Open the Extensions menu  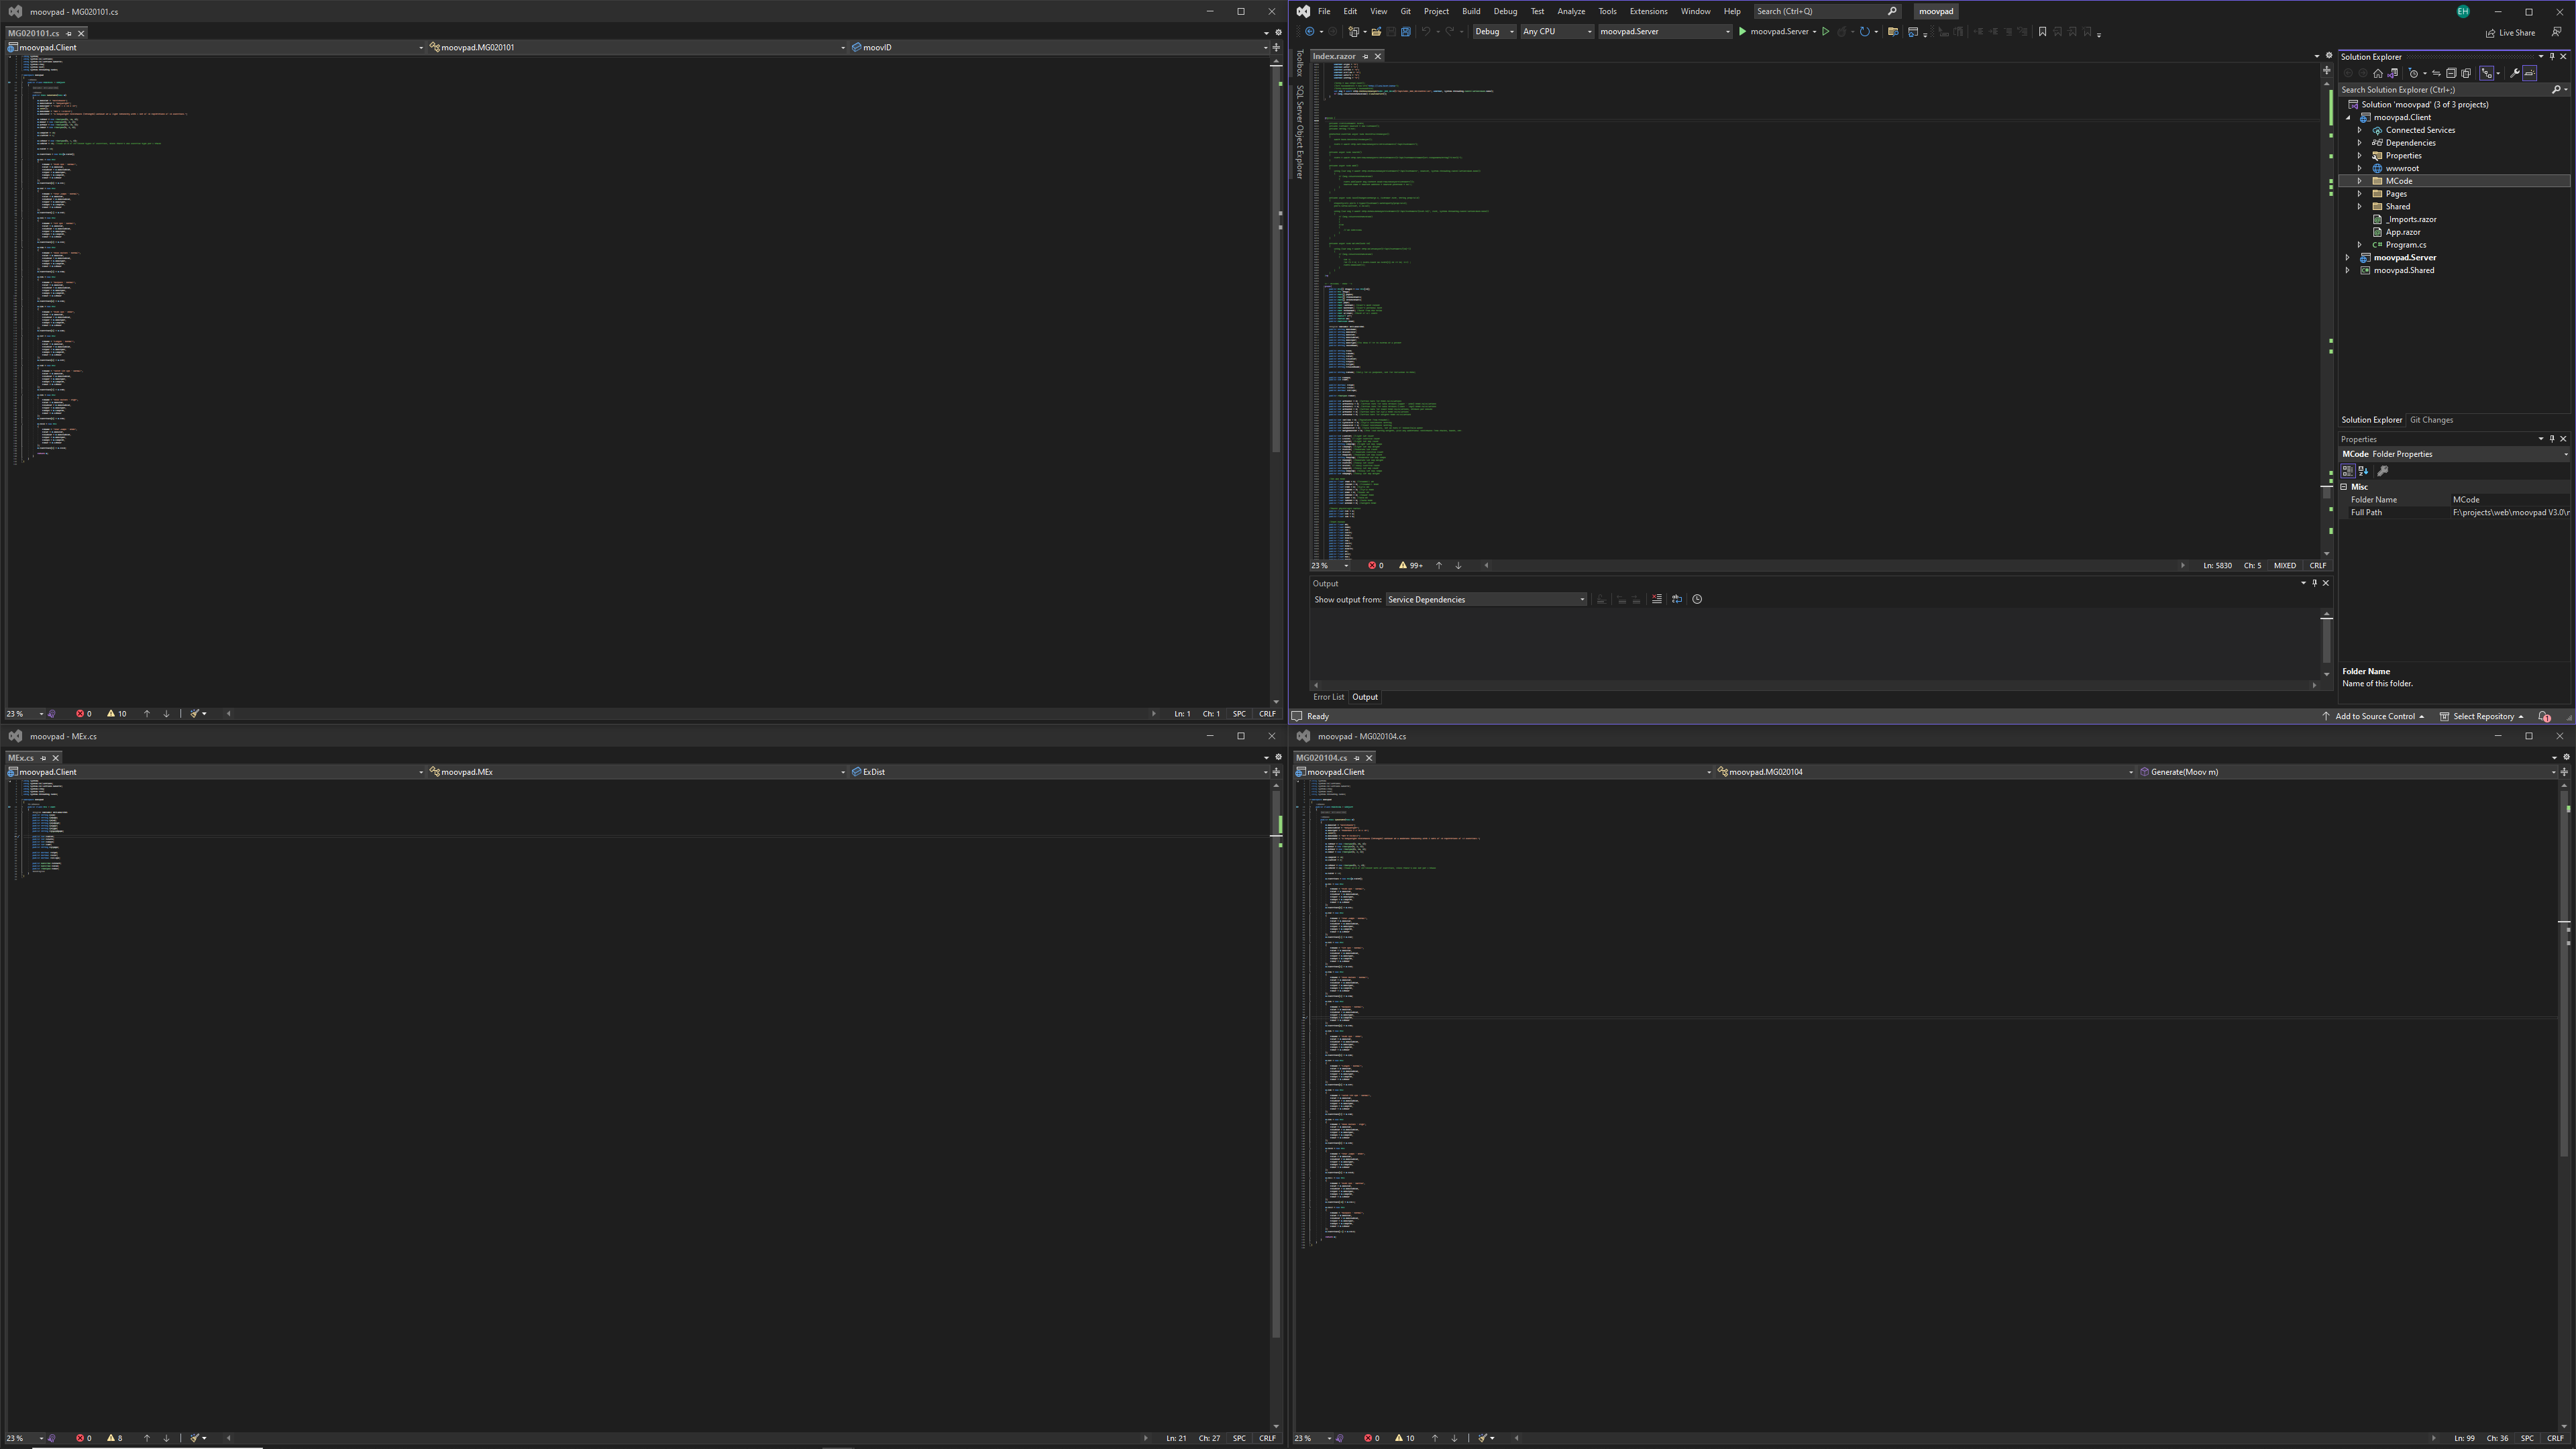pyautogui.click(x=1648, y=11)
